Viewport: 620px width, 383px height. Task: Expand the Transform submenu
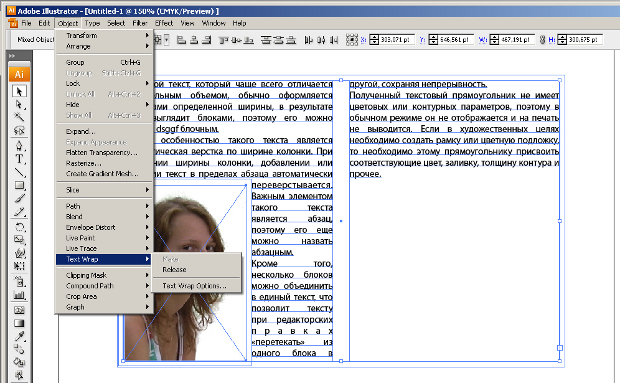104,36
